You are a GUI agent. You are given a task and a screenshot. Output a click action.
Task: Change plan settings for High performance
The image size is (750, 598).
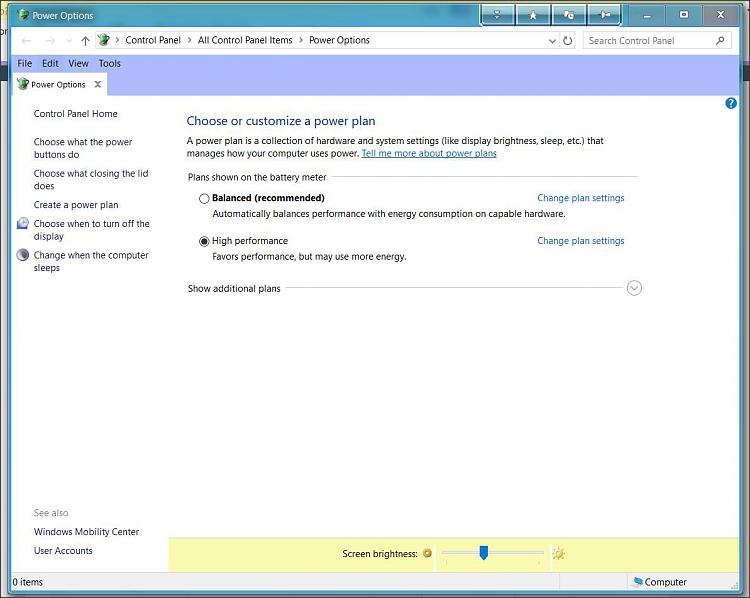coord(581,241)
